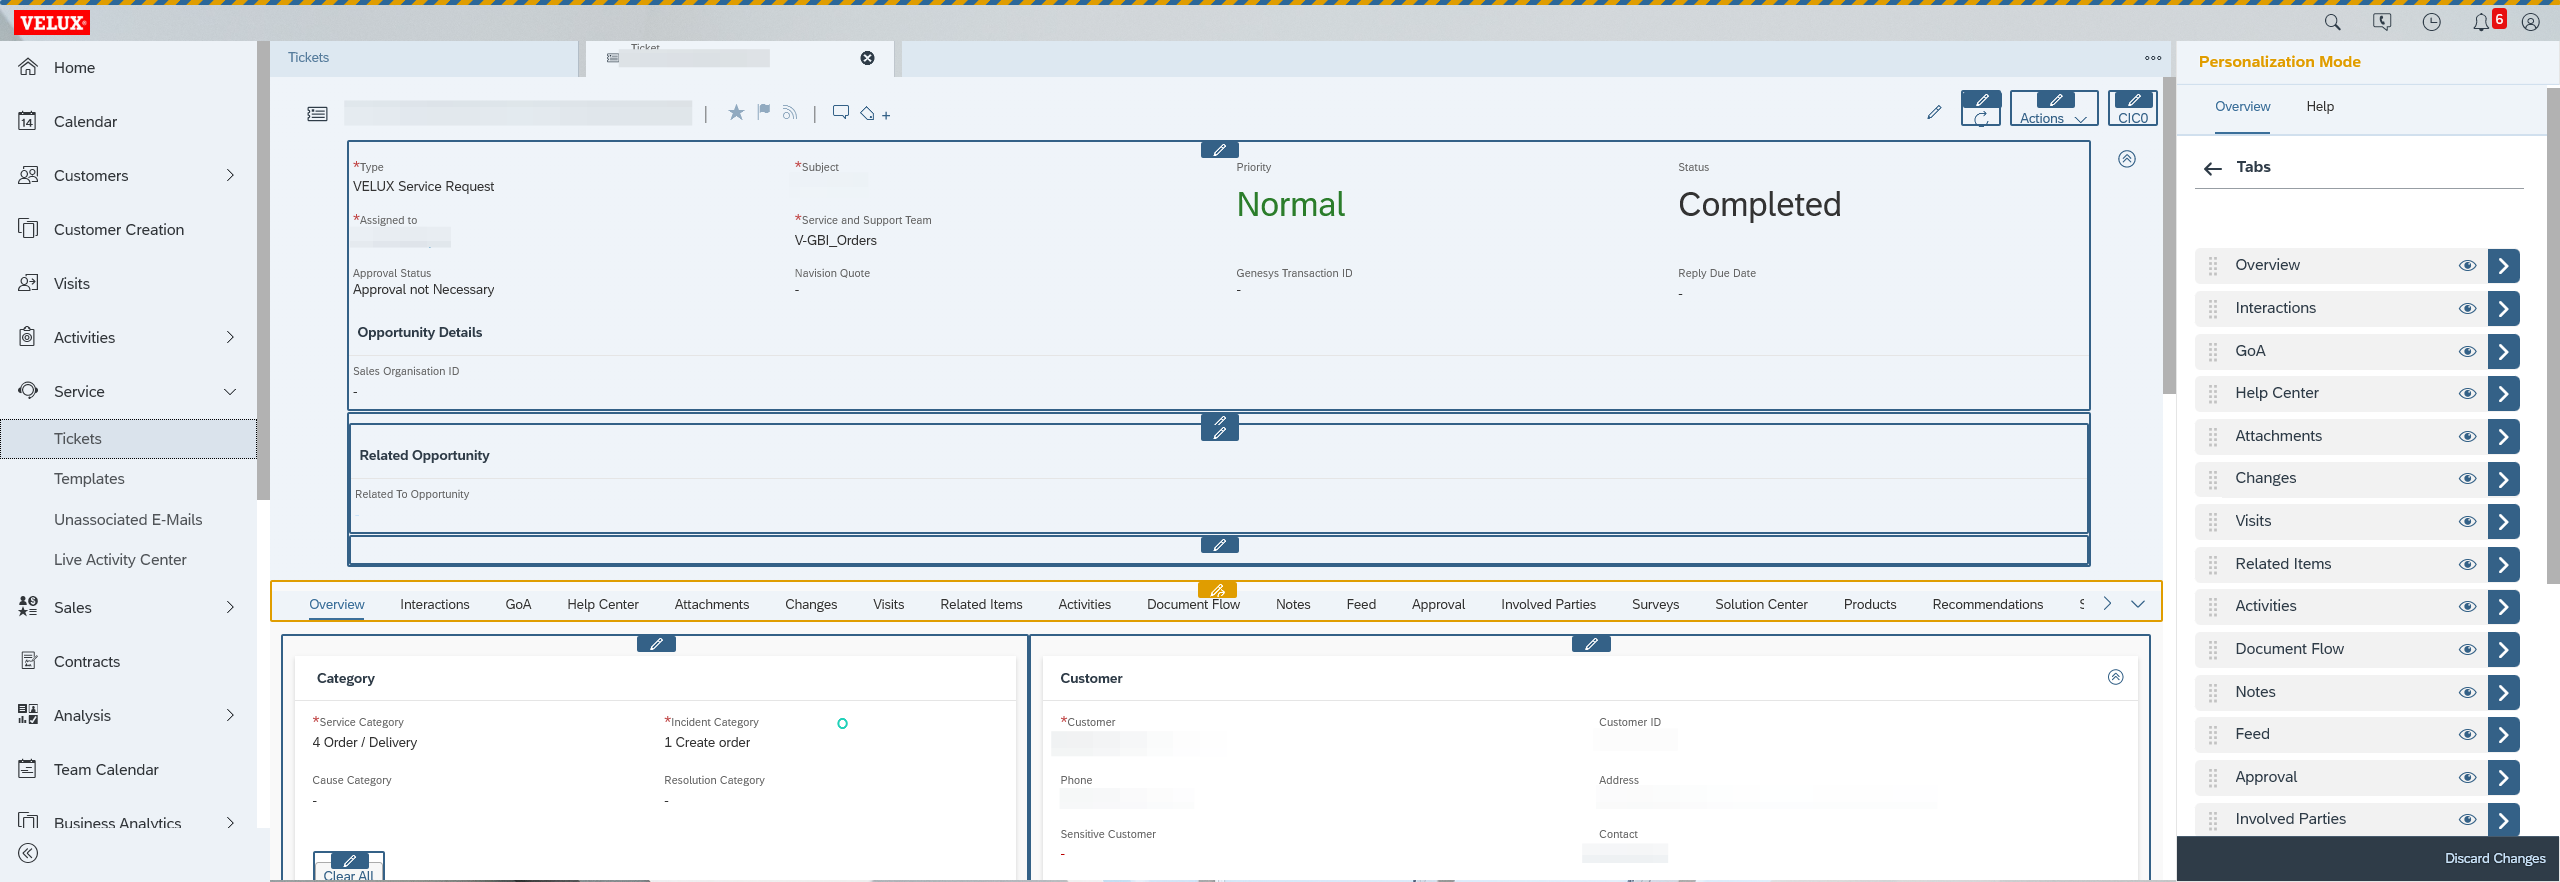Click the Calendar icon in the sidebar
The image size is (2560, 882).
tap(28, 121)
